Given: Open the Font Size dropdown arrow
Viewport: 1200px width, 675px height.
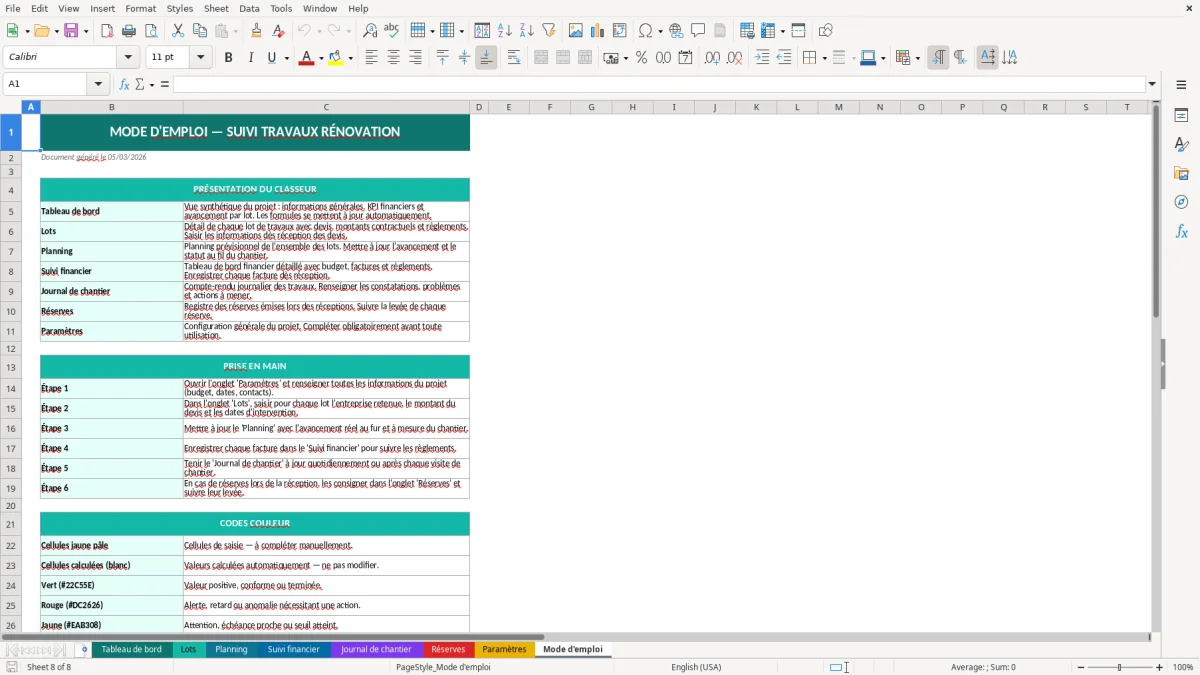Looking at the screenshot, I should (201, 58).
